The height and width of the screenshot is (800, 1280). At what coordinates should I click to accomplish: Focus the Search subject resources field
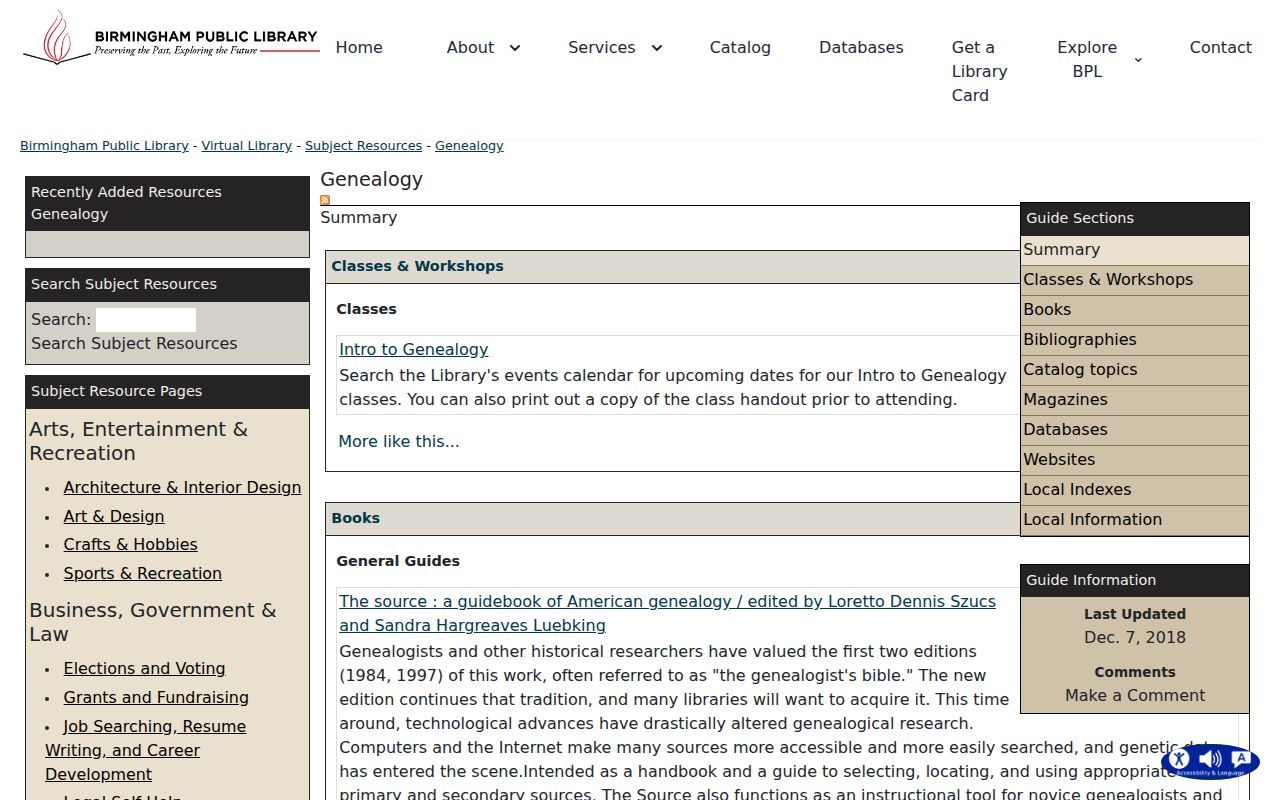click(x=146, y=320)
